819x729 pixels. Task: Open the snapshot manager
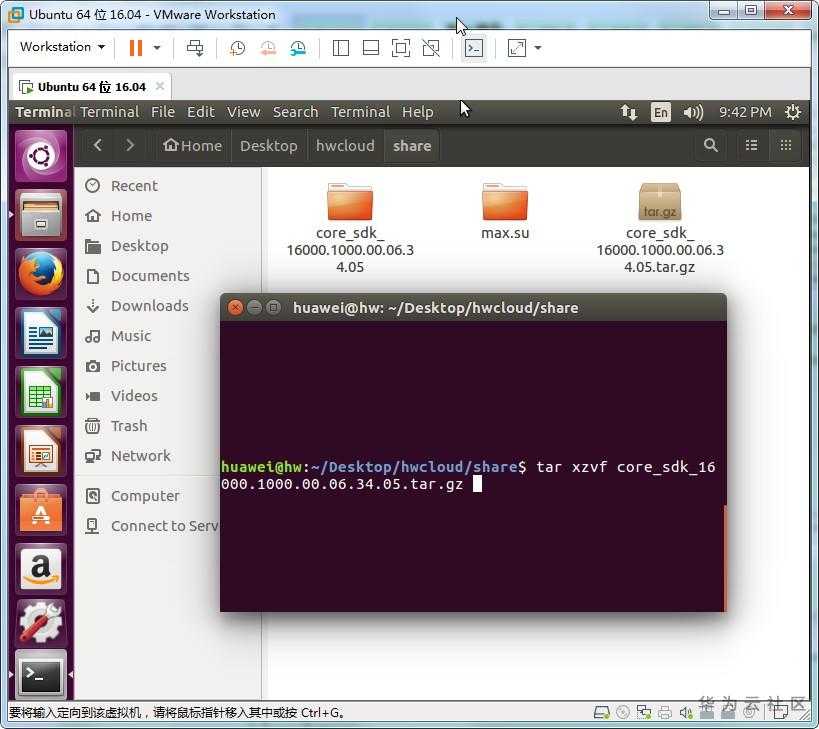pyautogui.click(x=298, y=48)
